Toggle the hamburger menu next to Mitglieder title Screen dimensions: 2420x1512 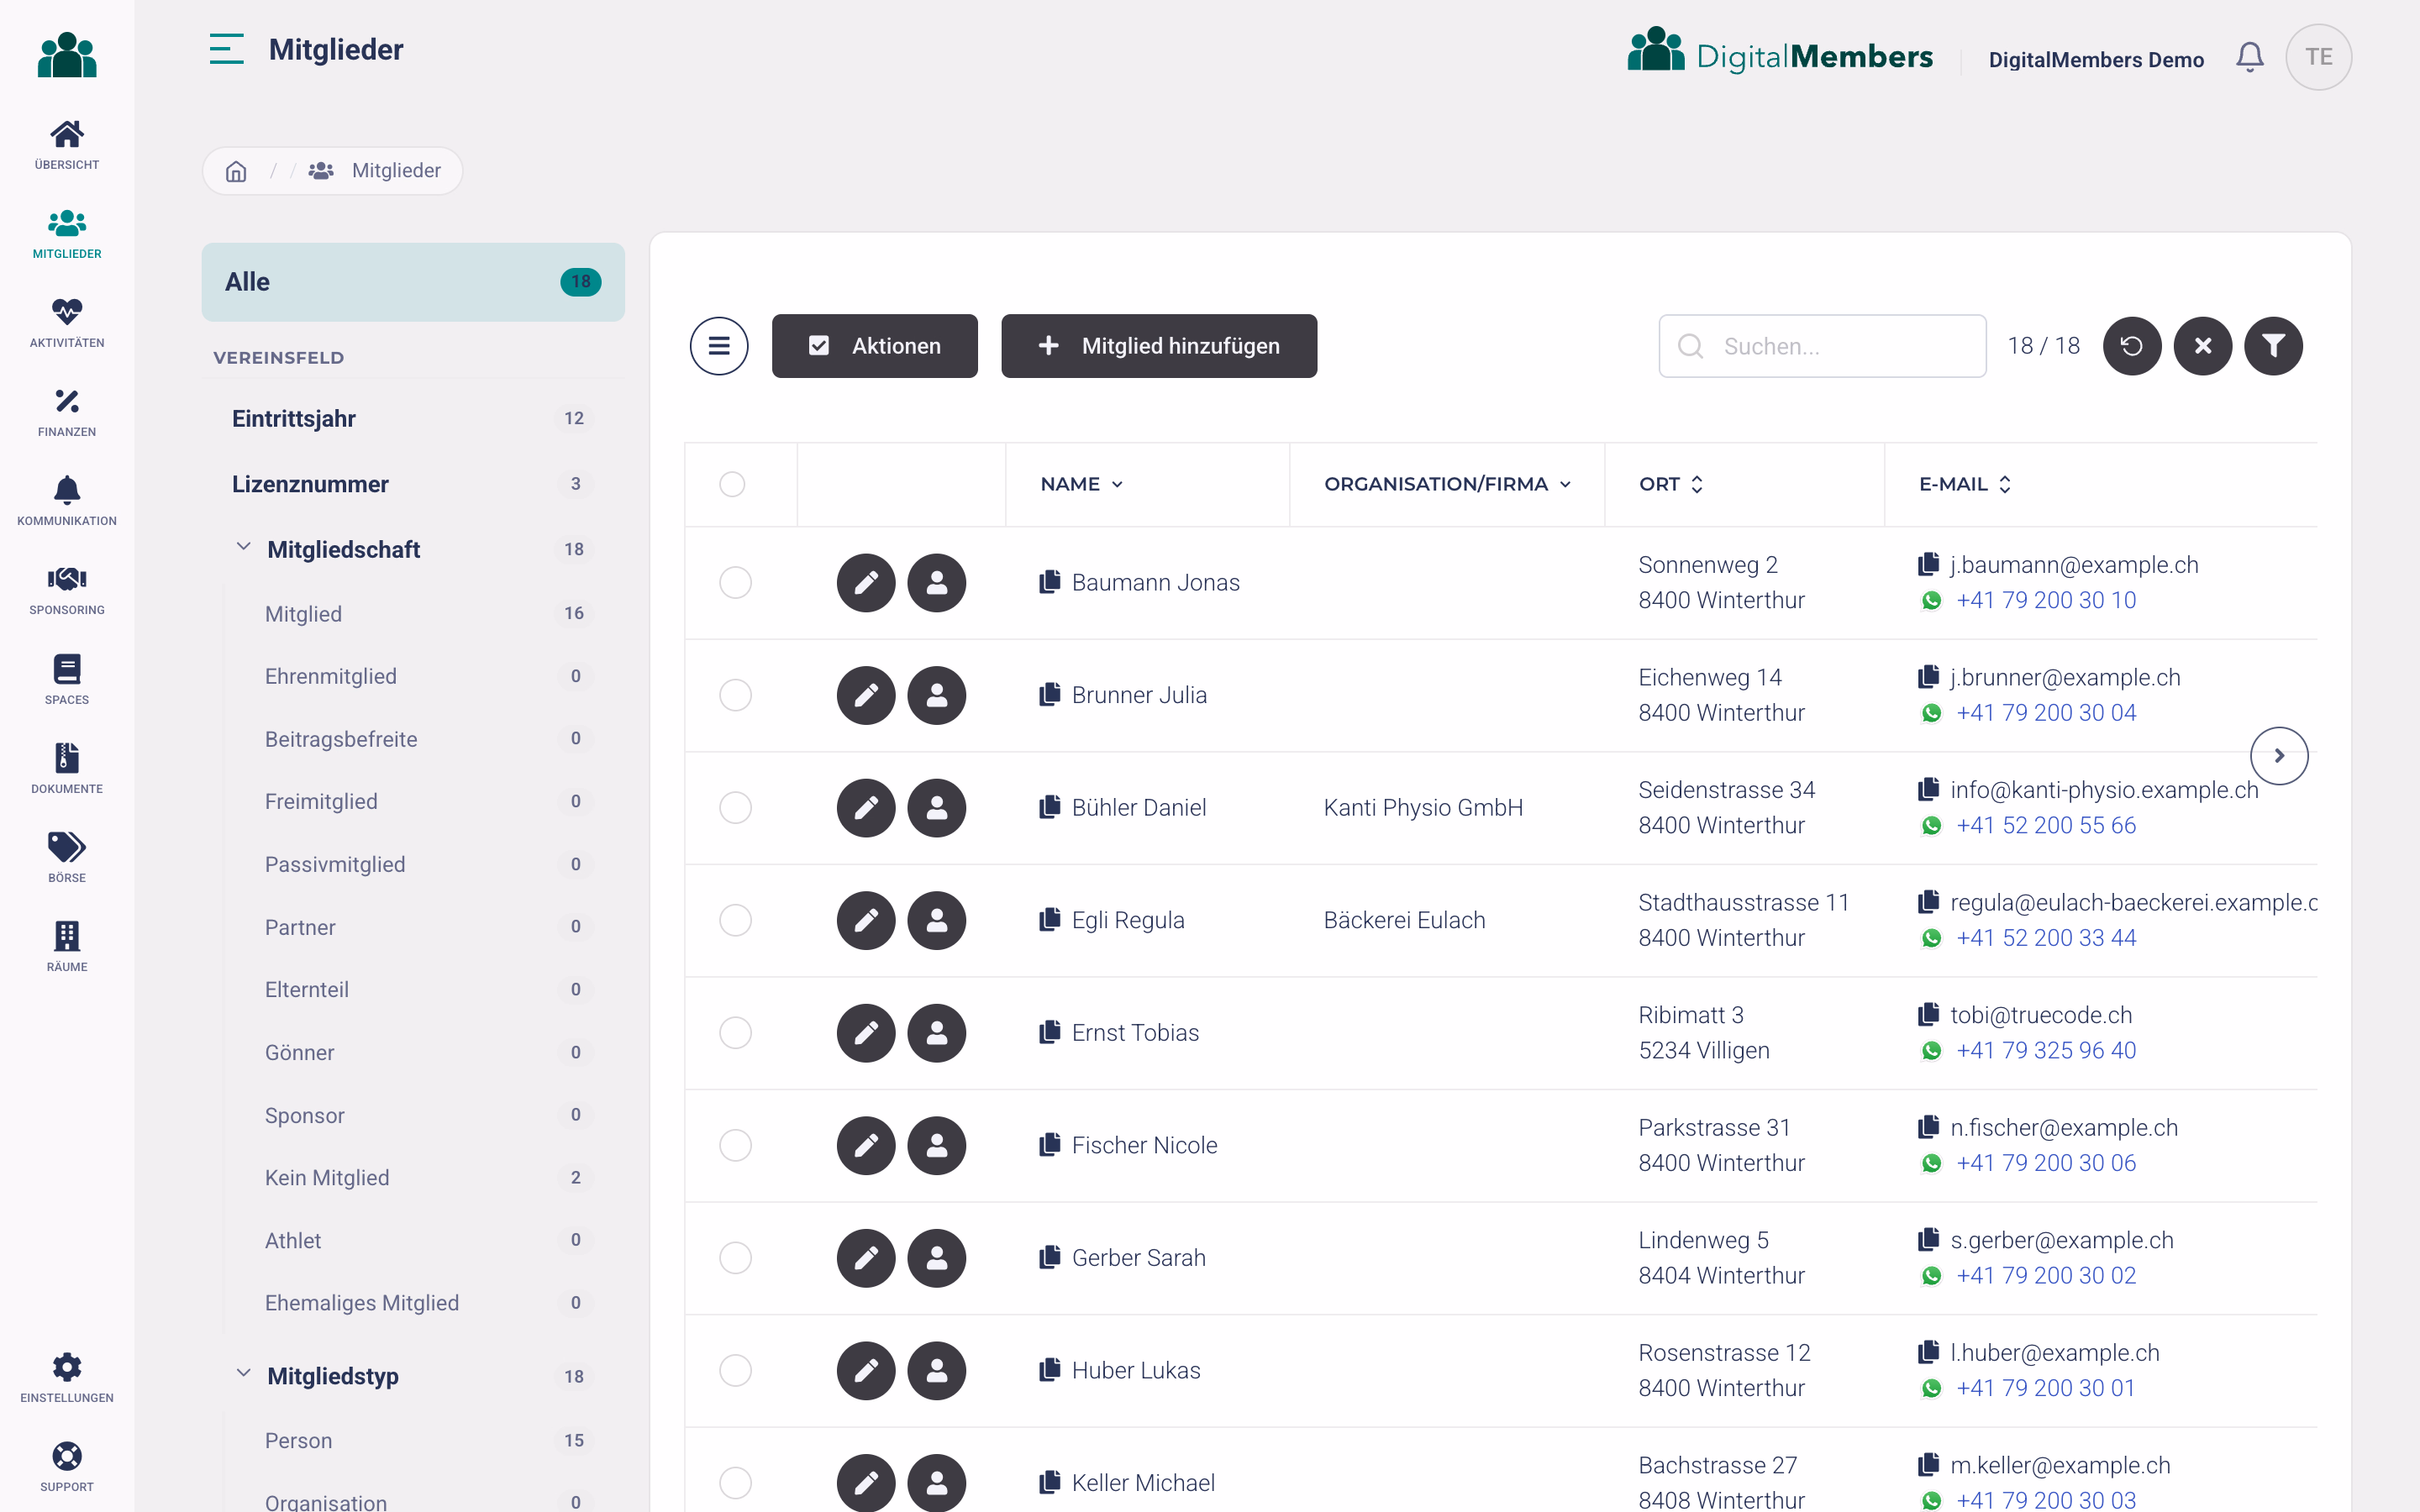coord(227,49)
